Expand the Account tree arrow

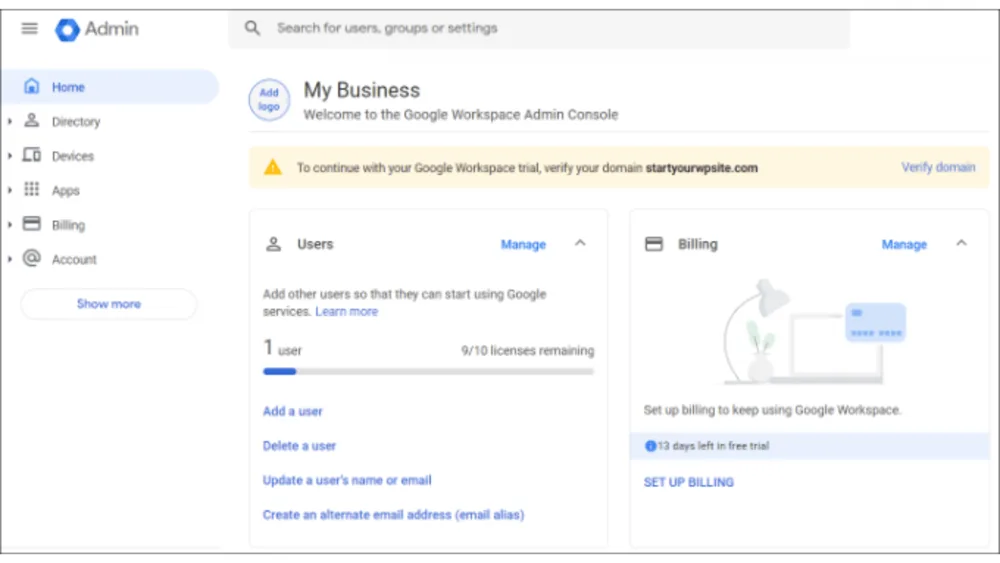point(10,259)
